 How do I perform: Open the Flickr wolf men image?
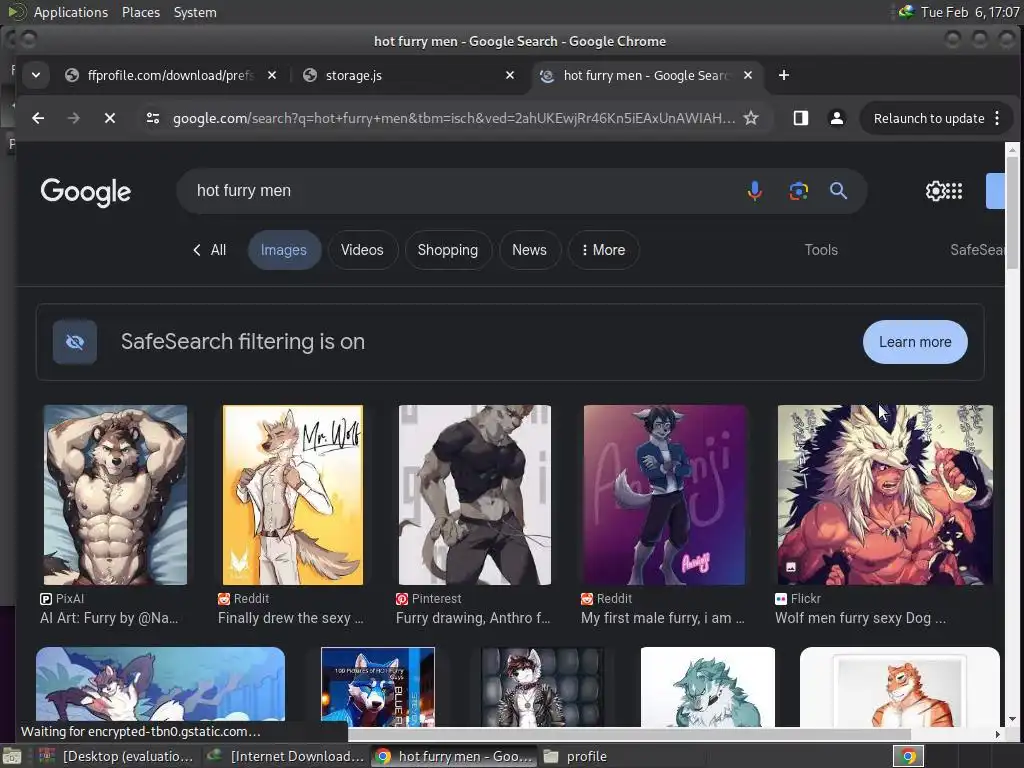(x=884, y=494)
